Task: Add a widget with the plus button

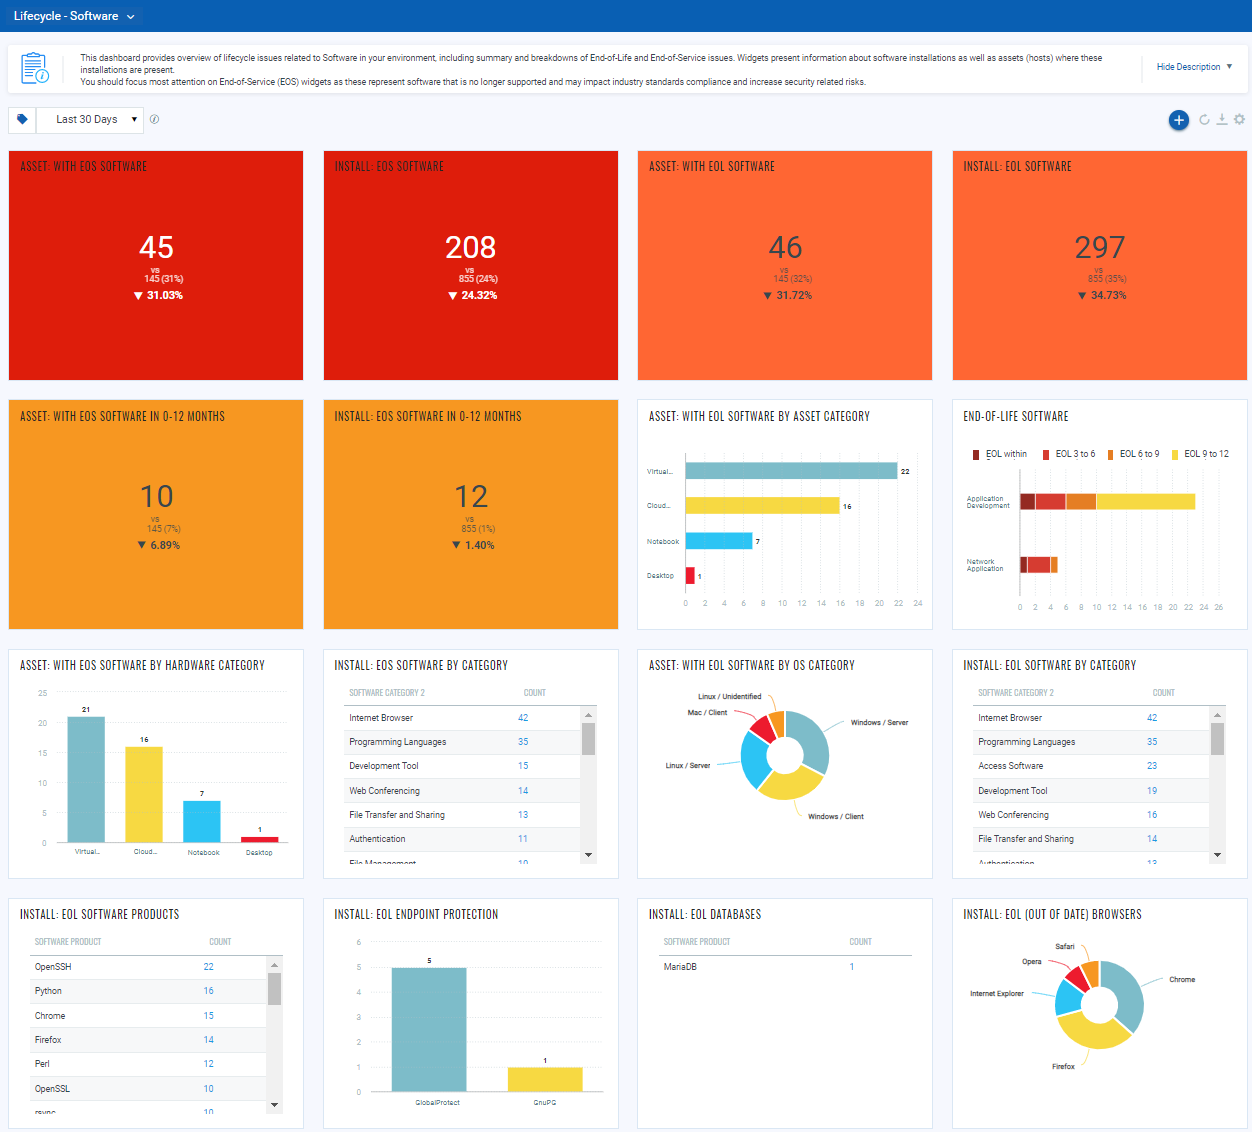Action: 1179,120
